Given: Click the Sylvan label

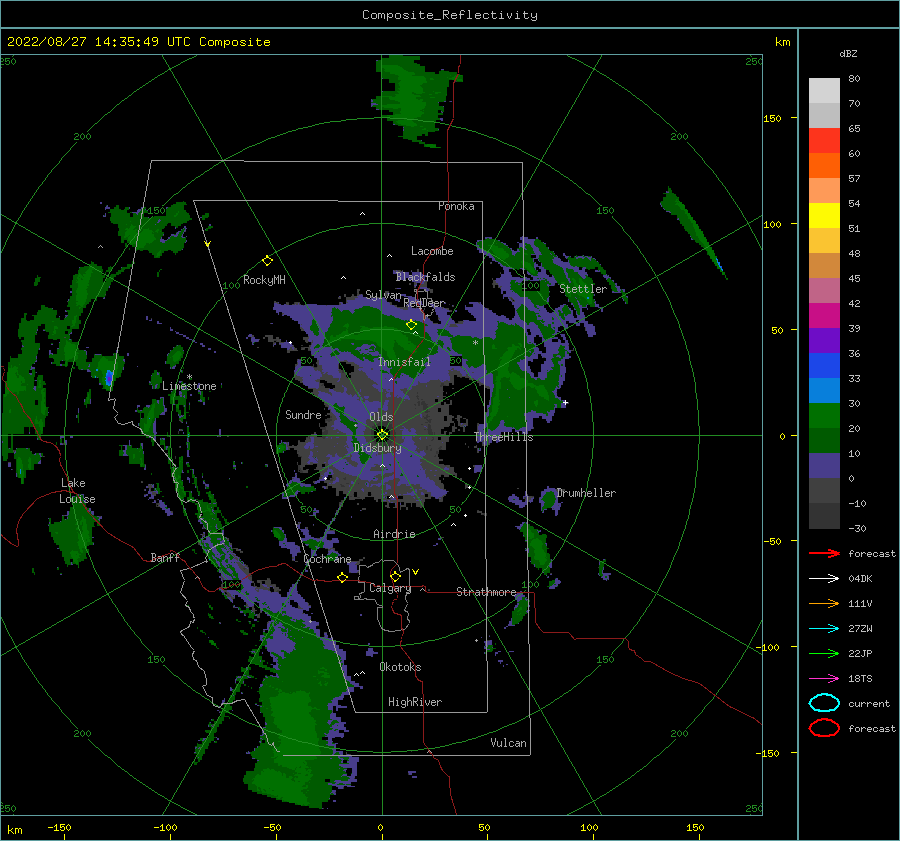Looking at the screenshot, I should (383, 295).
